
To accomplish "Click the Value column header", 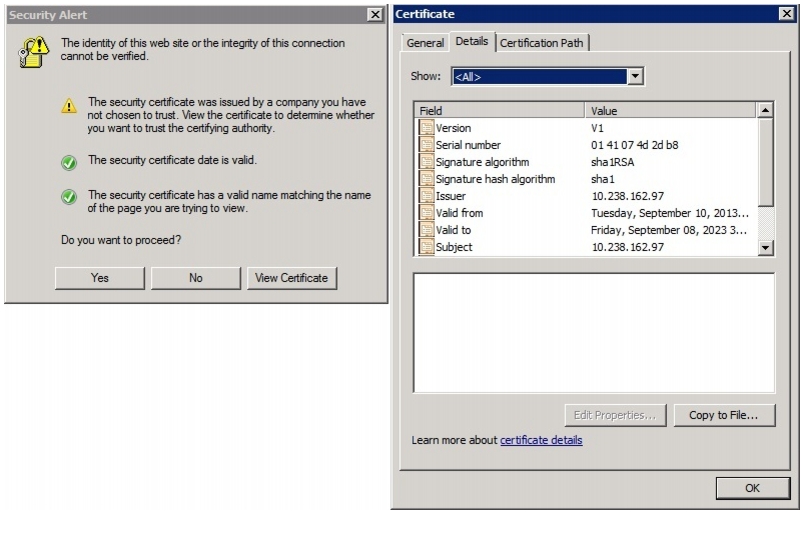I will point(671,110).
